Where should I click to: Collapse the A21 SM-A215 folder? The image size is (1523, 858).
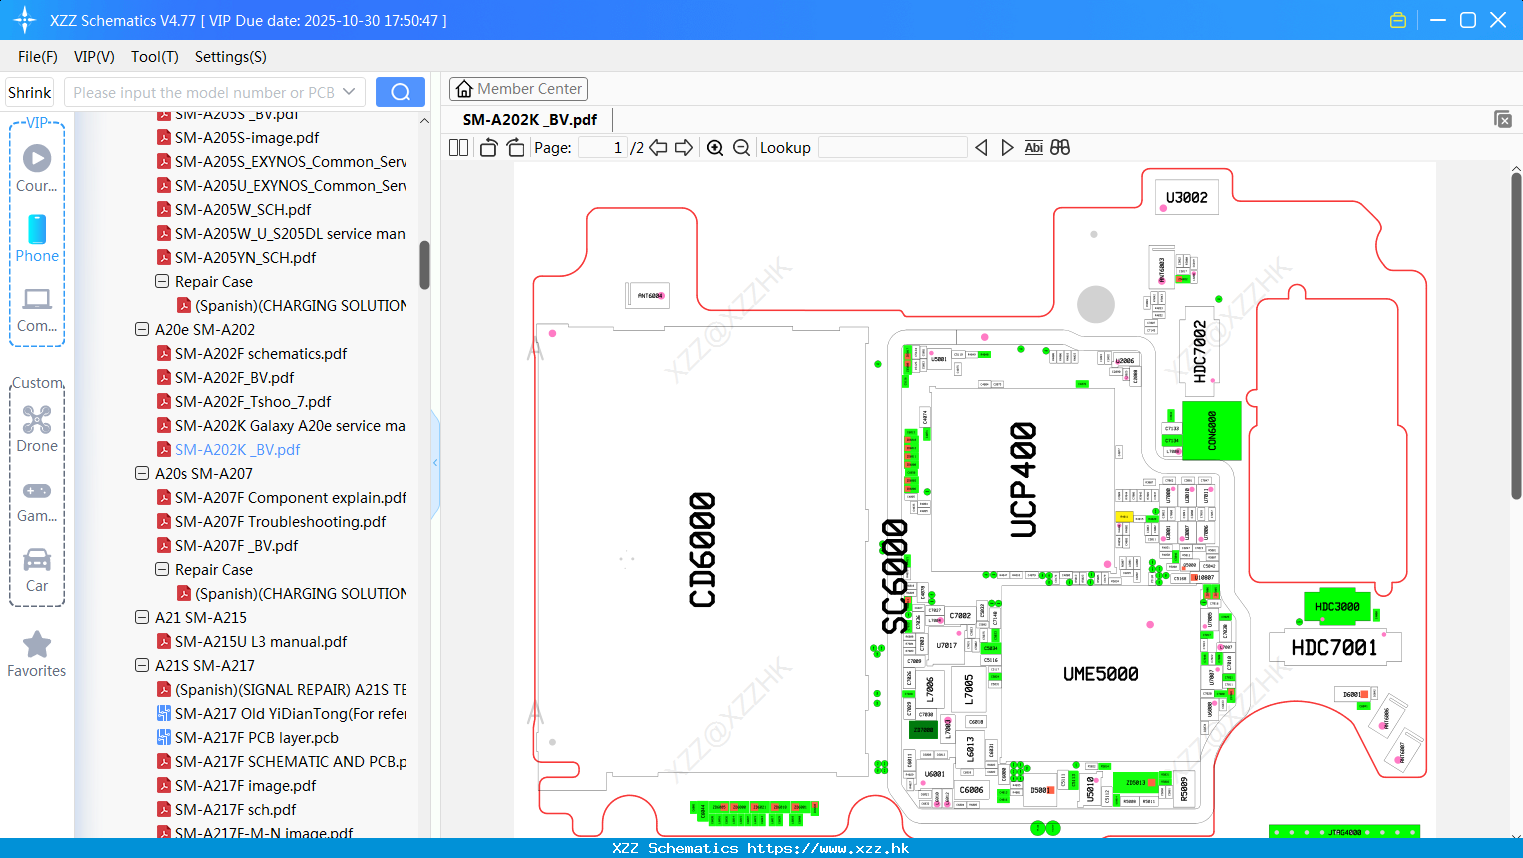click(x=142, y=617)
